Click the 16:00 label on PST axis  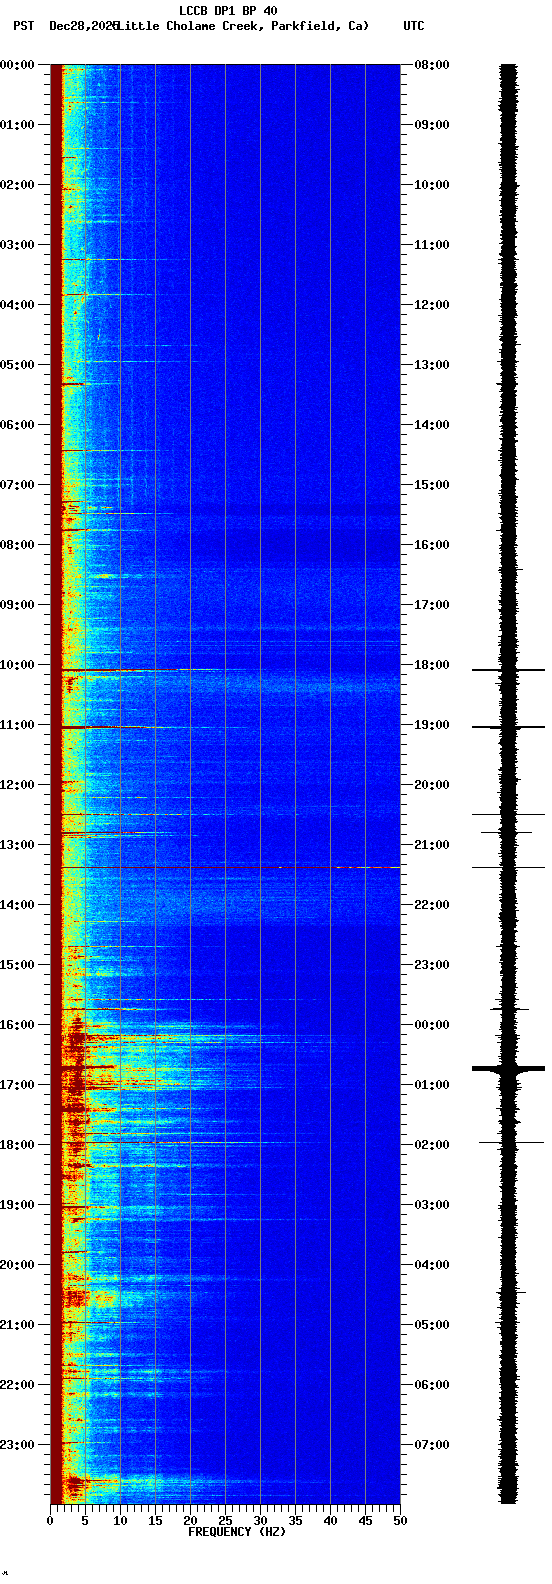(17, 1025)
